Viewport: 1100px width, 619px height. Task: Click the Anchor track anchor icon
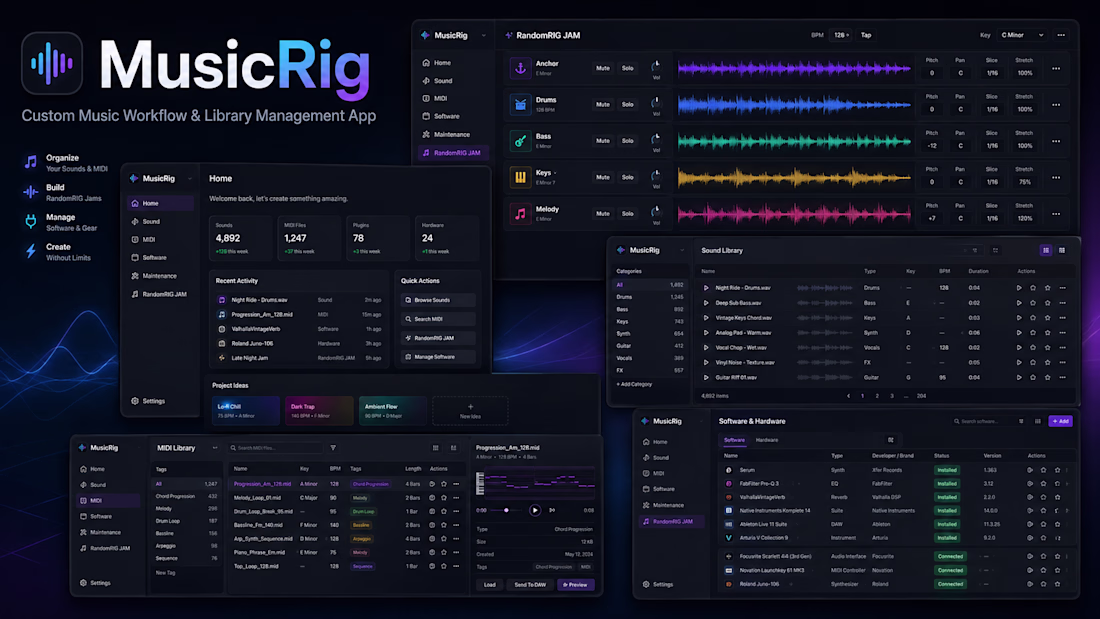[520, 68]
